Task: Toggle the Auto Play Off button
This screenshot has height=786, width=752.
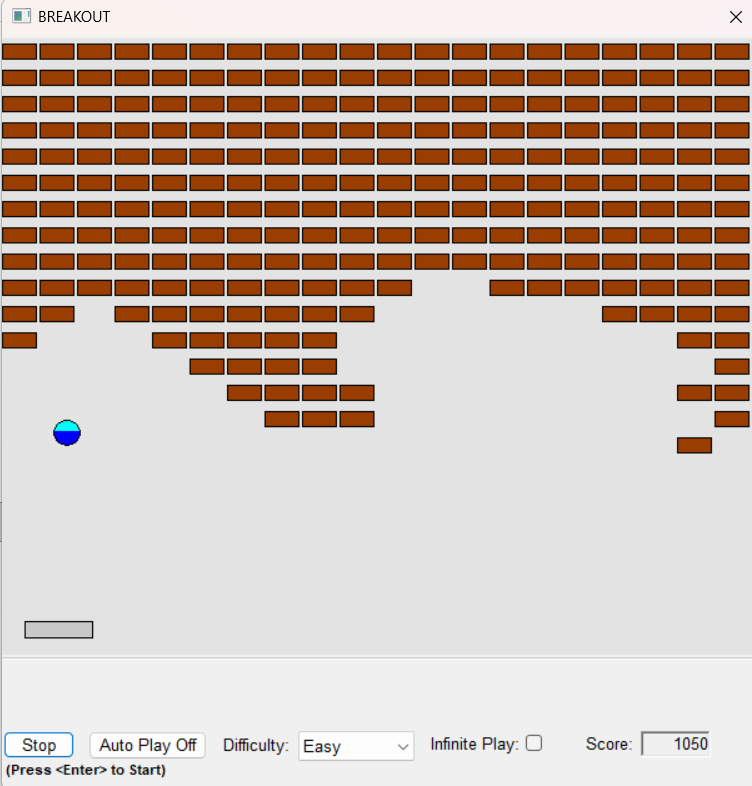Action: pyautogui.click(x=148, y=745)
